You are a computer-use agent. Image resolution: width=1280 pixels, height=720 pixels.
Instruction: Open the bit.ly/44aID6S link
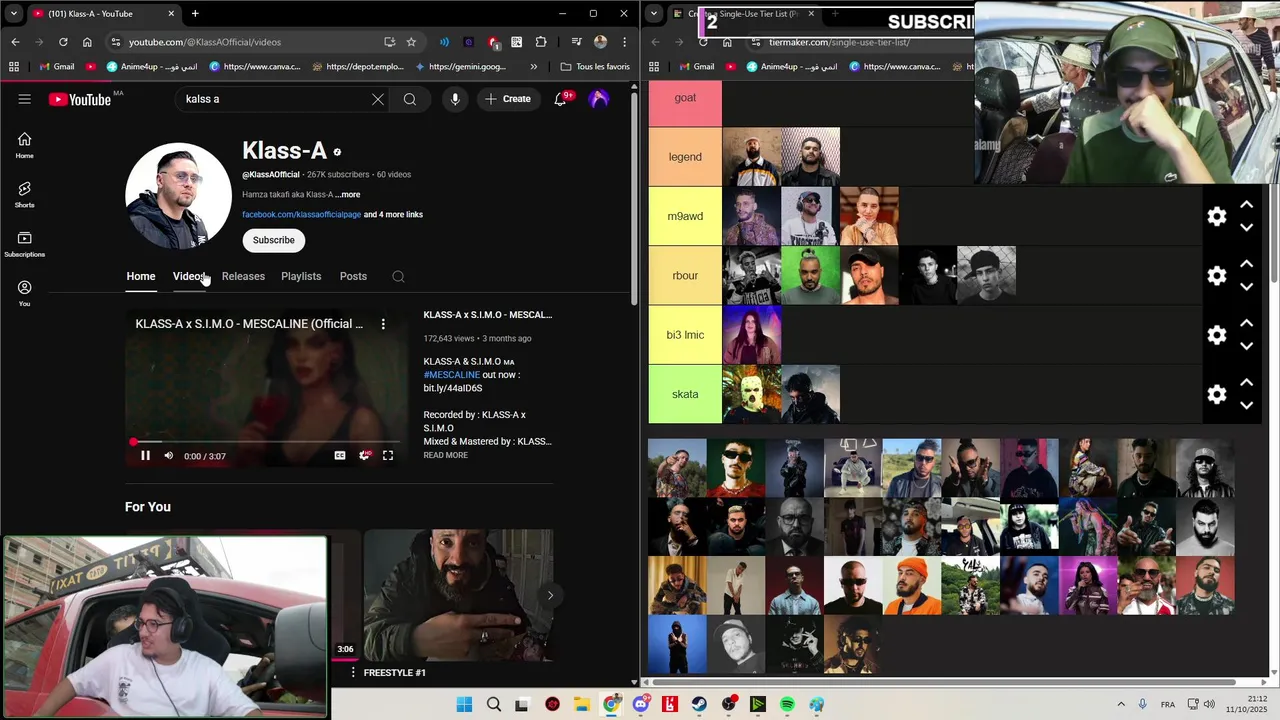453,388
